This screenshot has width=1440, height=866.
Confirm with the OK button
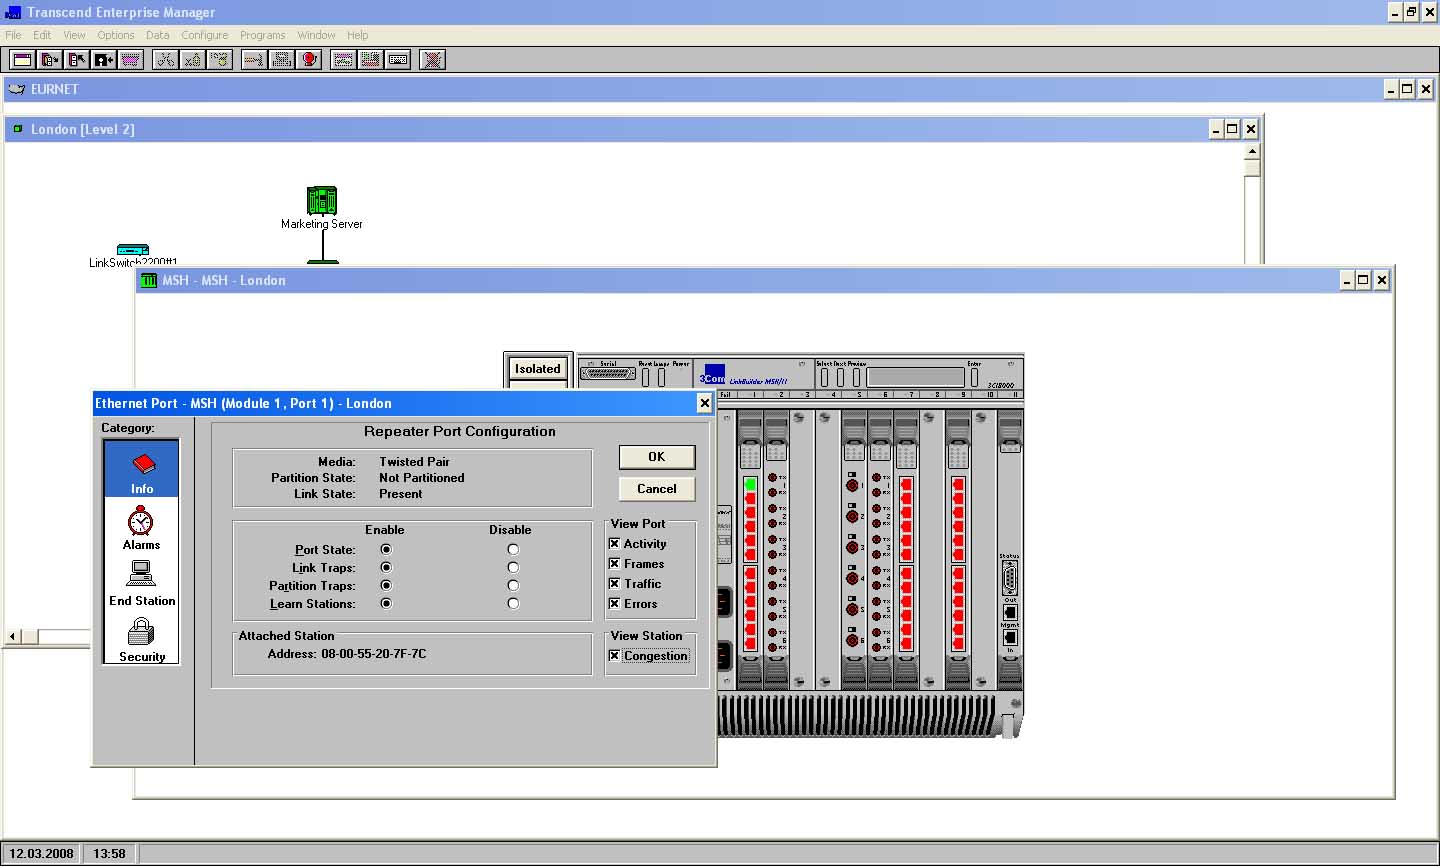[656, 457]
